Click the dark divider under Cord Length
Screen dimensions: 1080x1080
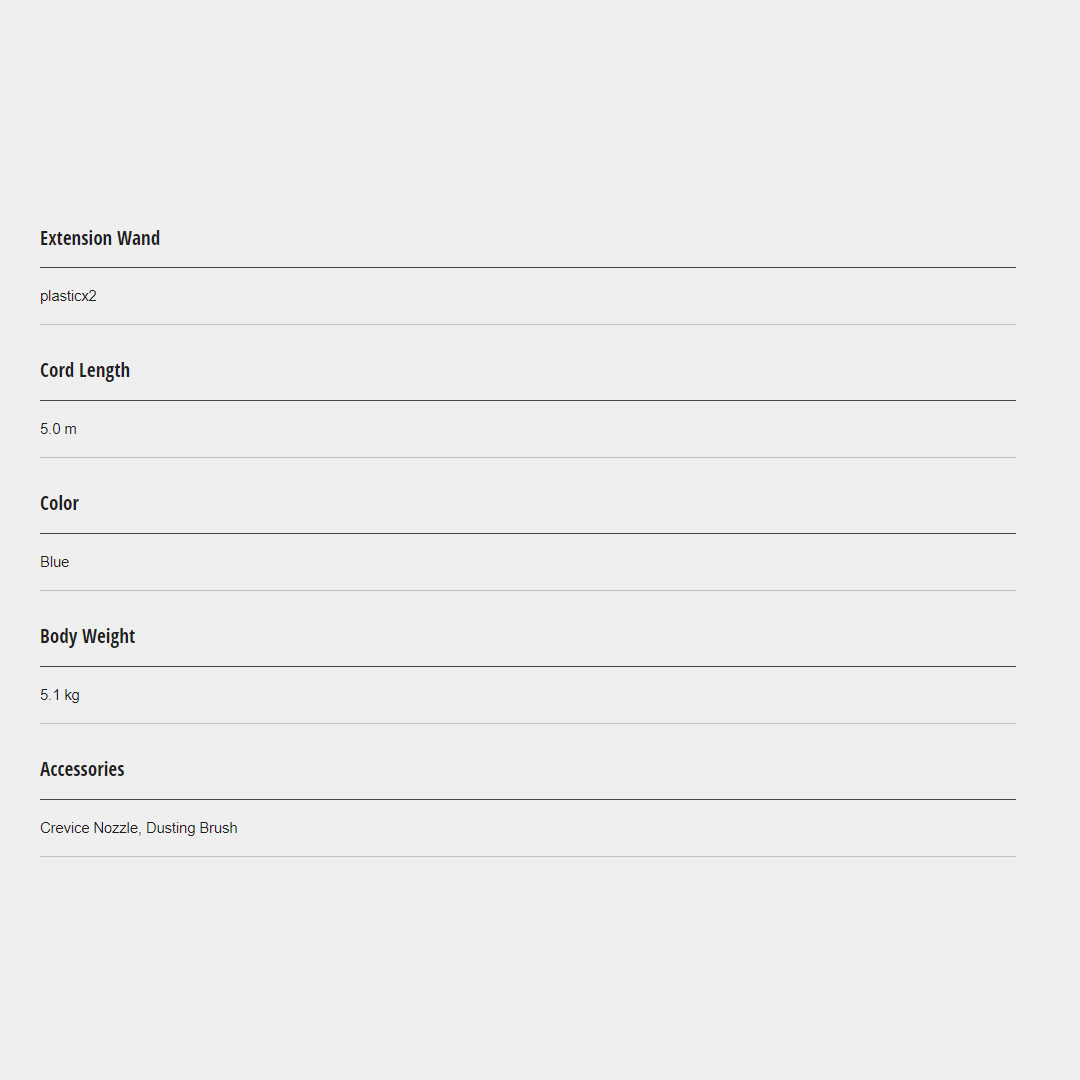pos(528,400)
